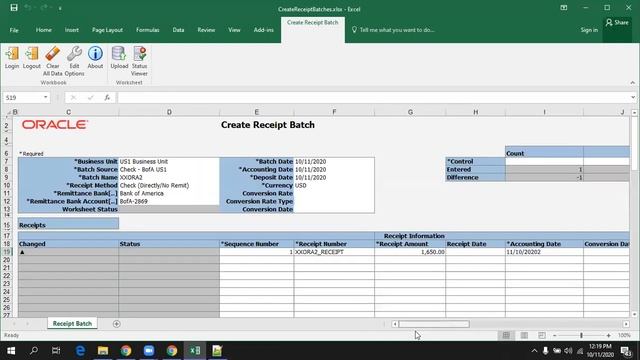Open the Ribbon Display Options icon

(564, 8)
